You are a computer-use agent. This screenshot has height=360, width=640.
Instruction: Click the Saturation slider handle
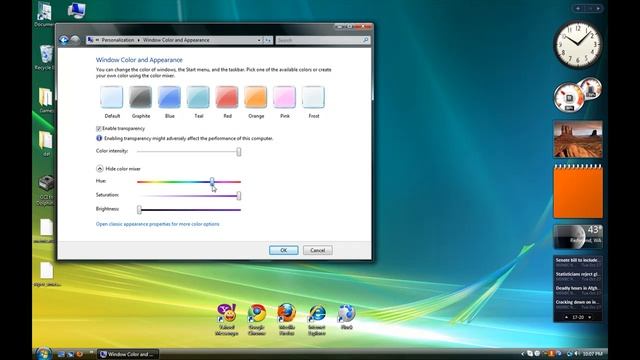(x=239, y=196)
